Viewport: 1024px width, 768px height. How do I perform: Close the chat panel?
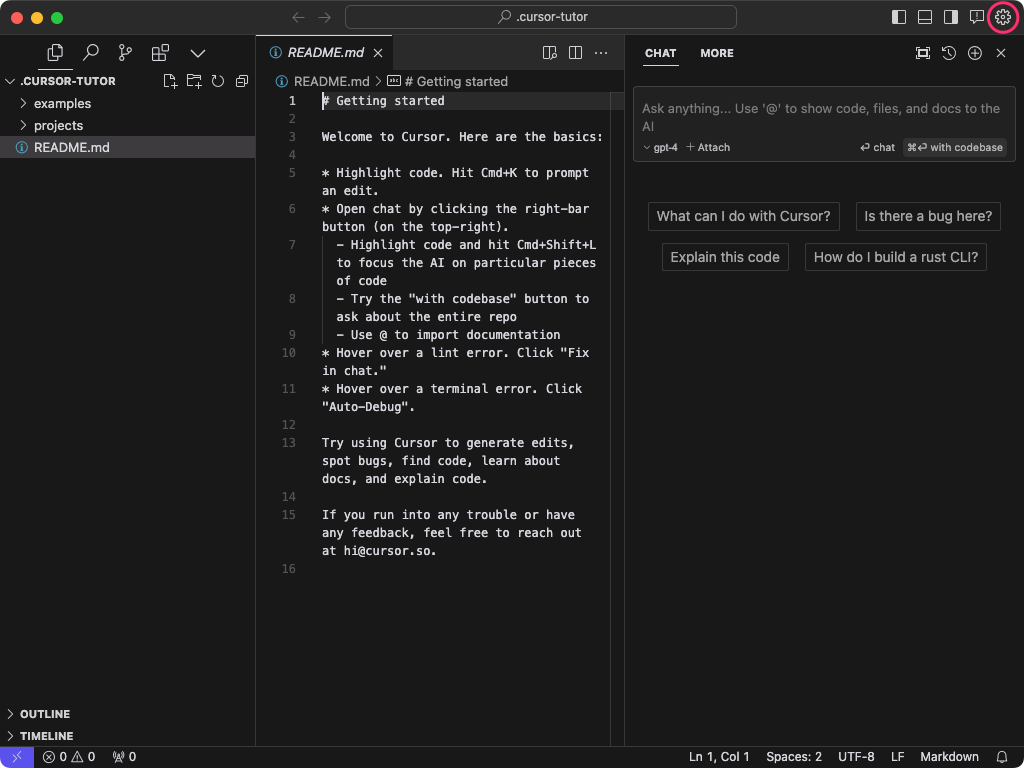coord(1000,53)
